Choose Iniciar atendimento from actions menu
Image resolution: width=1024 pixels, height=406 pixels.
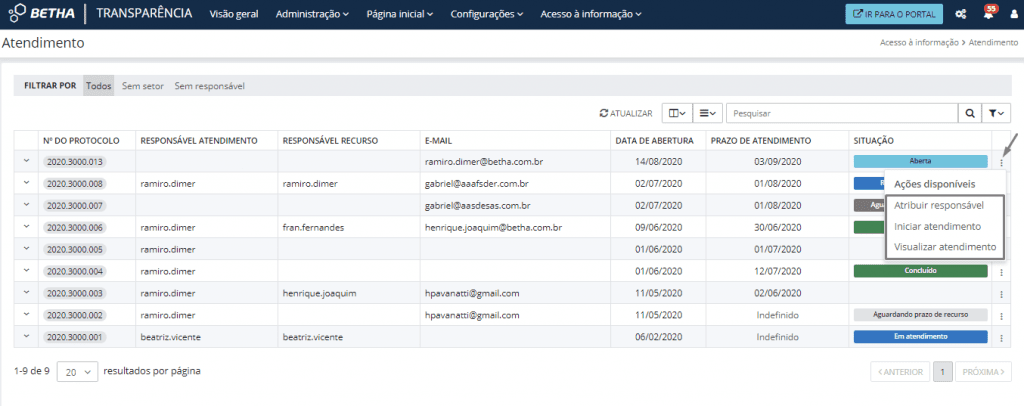pos(937,226)
